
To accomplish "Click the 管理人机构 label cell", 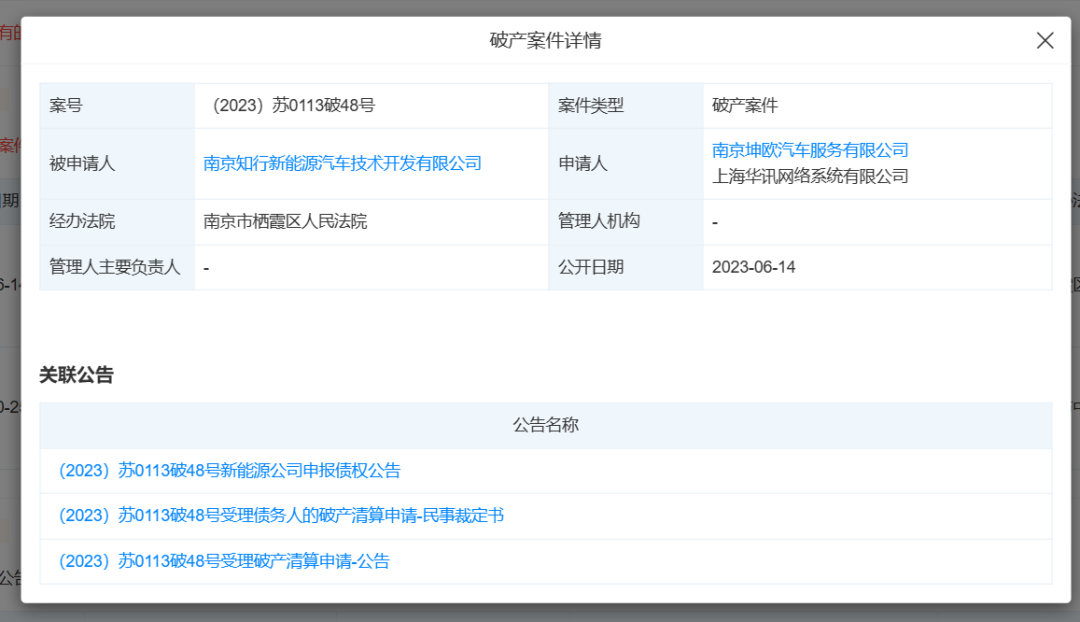I will pyautogui.click(x=625, y=222).
